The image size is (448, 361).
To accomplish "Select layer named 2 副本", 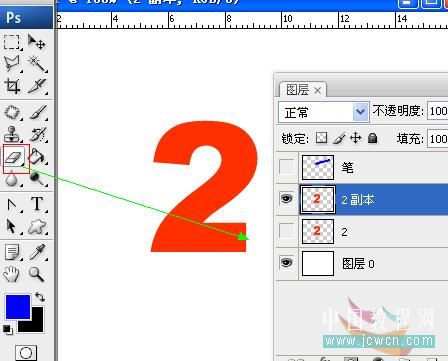I will [358, 200].
